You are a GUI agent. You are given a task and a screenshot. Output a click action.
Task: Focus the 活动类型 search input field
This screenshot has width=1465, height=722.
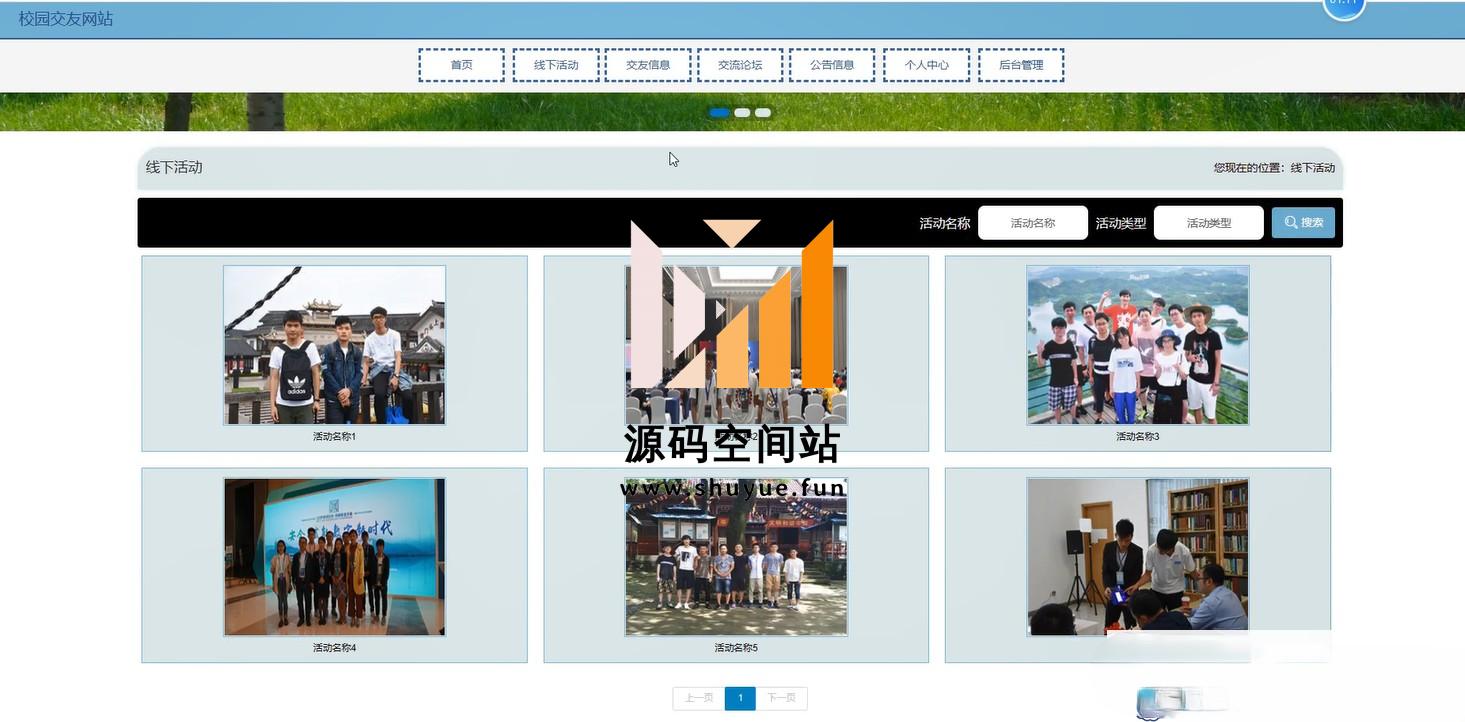(x=1209, y=223)
